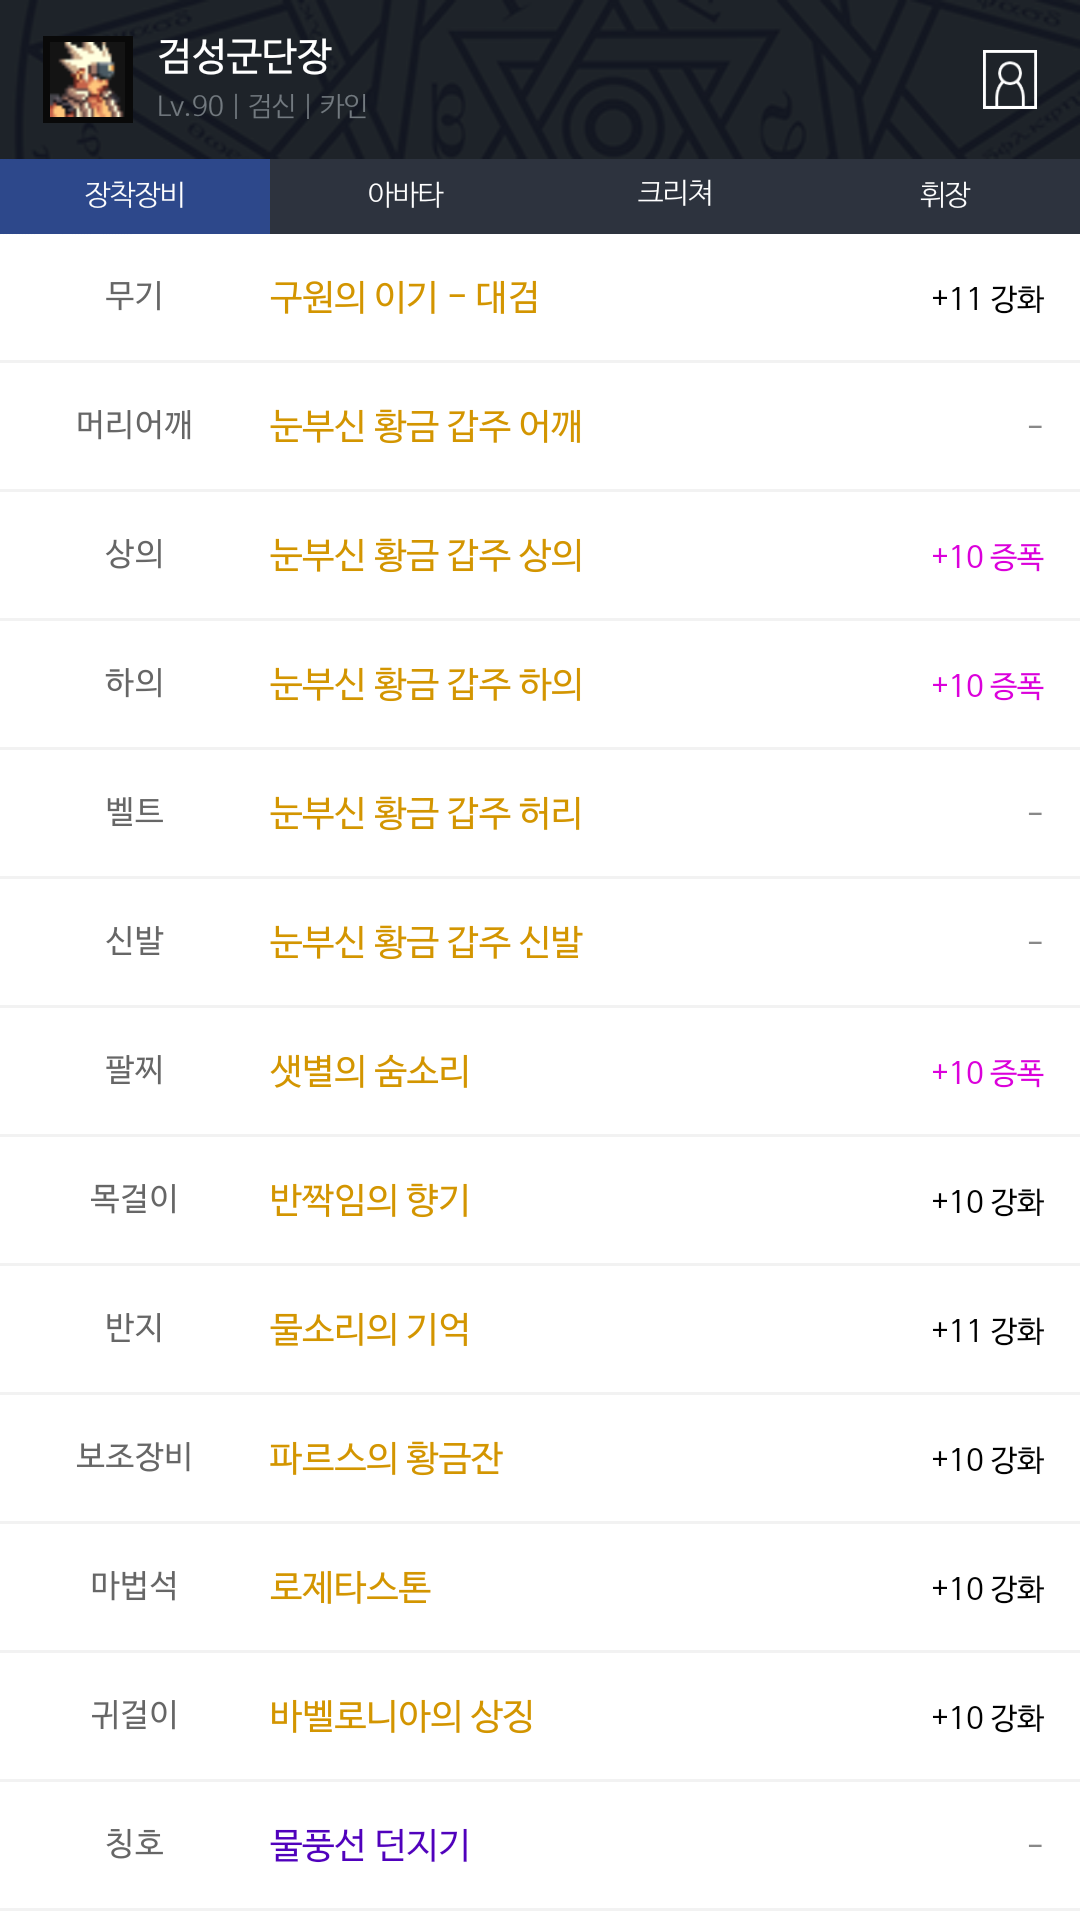This screenshot has width=1080, height=1920.
Task: Select the 눈부신 황금 갑주 상의 item
Action: pos(425,556)
